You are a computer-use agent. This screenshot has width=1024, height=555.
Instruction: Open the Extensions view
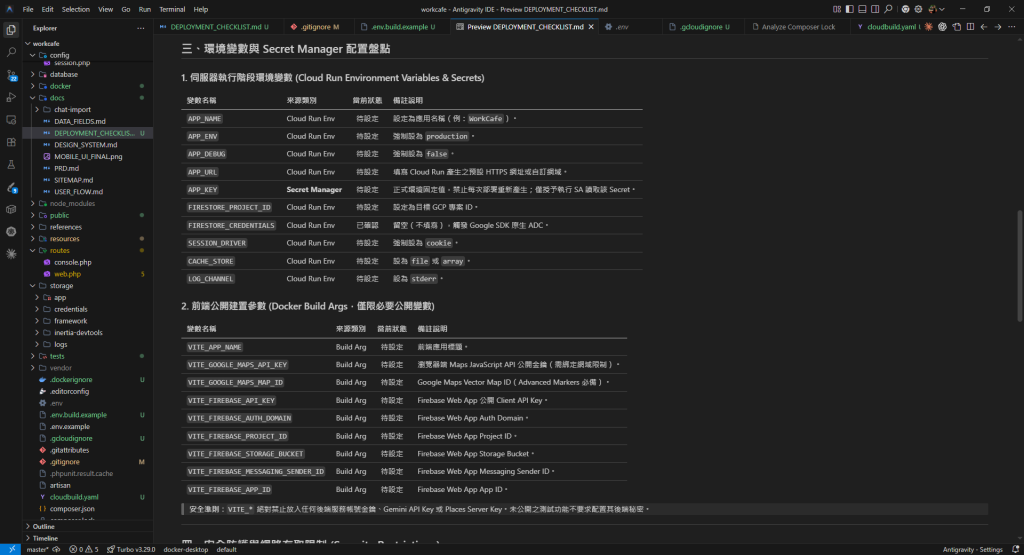pyautogui.click(x=11, y=142)
